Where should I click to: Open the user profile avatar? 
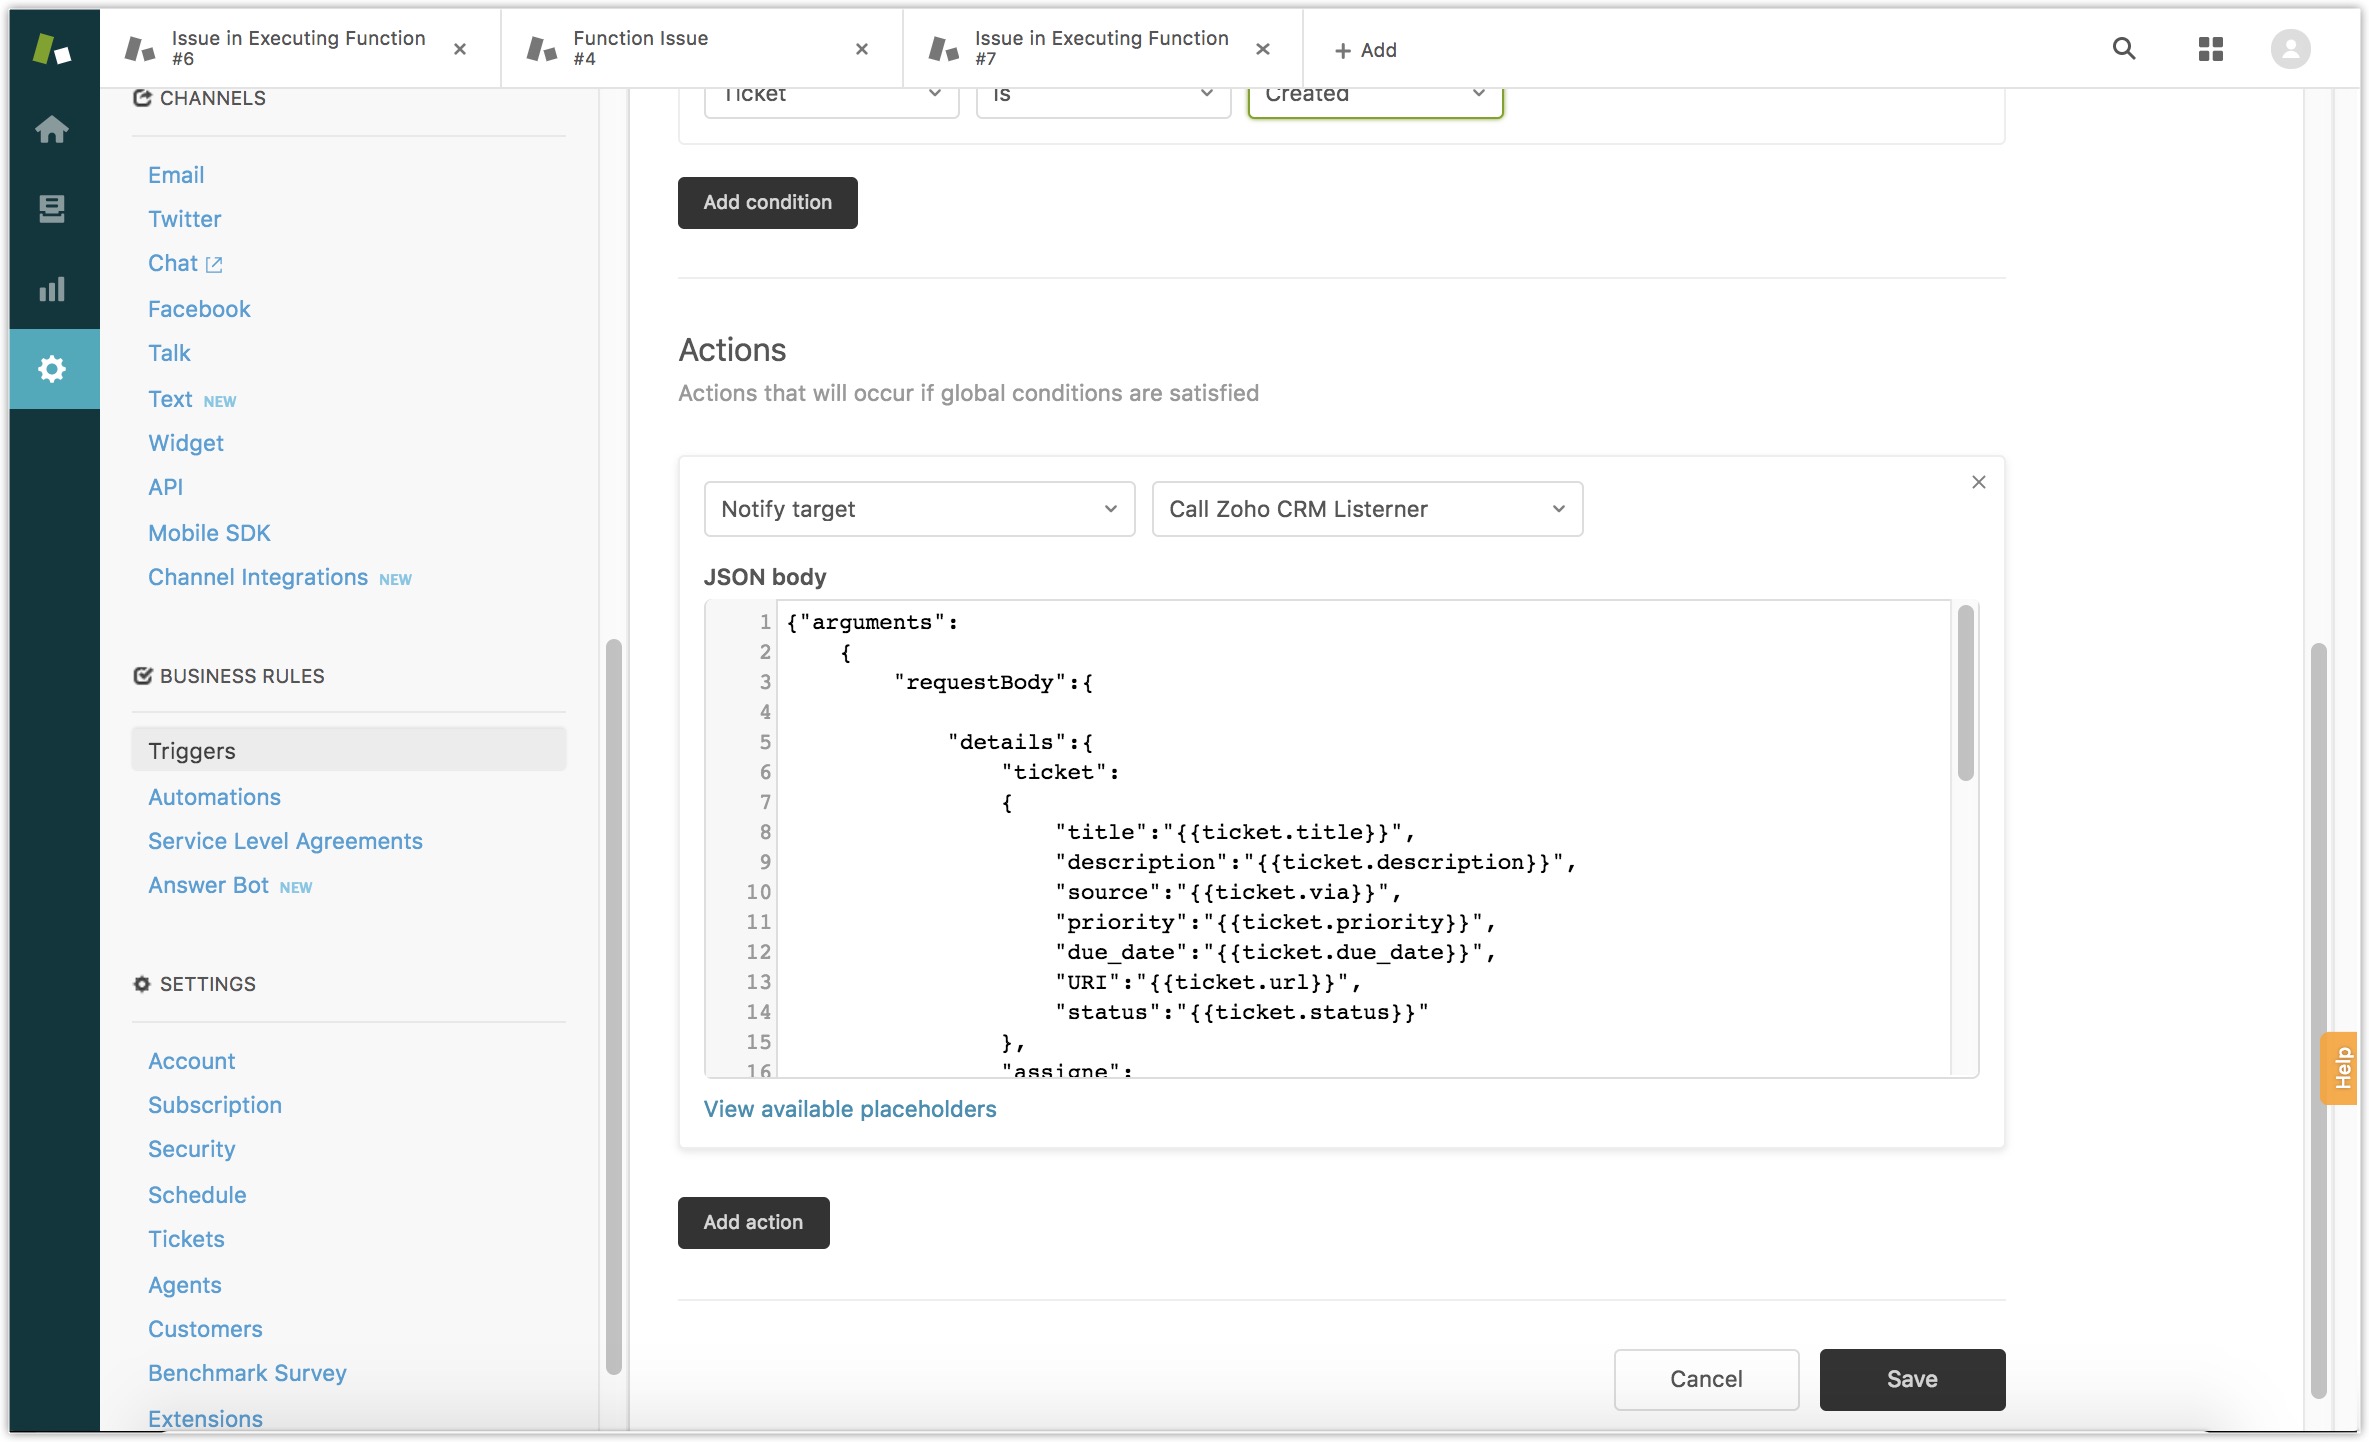(2290, 49)
